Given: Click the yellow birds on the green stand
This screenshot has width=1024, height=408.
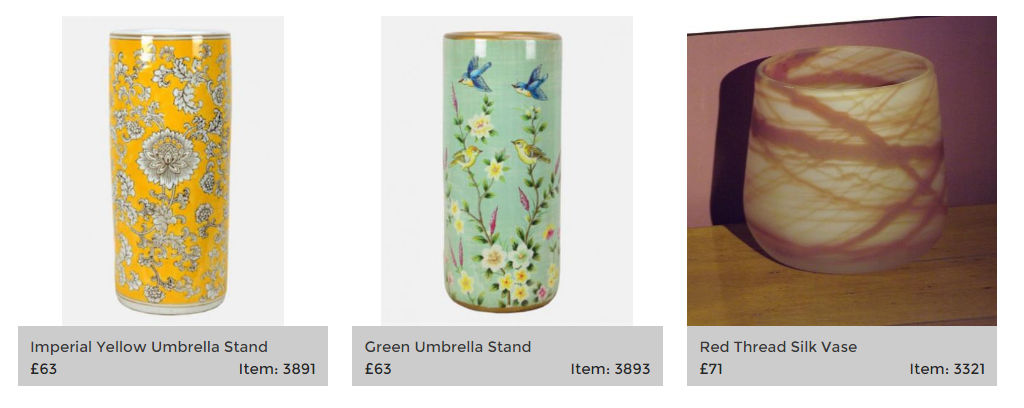Looking at the screenshot, I should pos(499,155).
